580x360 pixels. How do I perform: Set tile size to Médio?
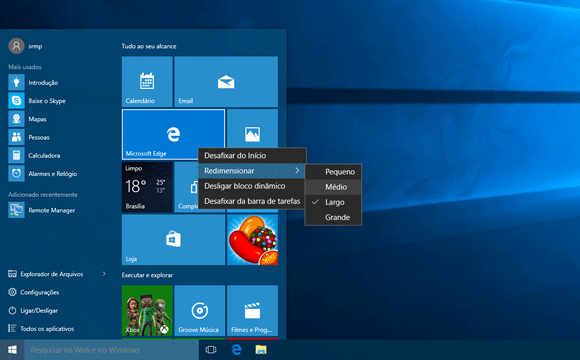[x=333, y=187]
